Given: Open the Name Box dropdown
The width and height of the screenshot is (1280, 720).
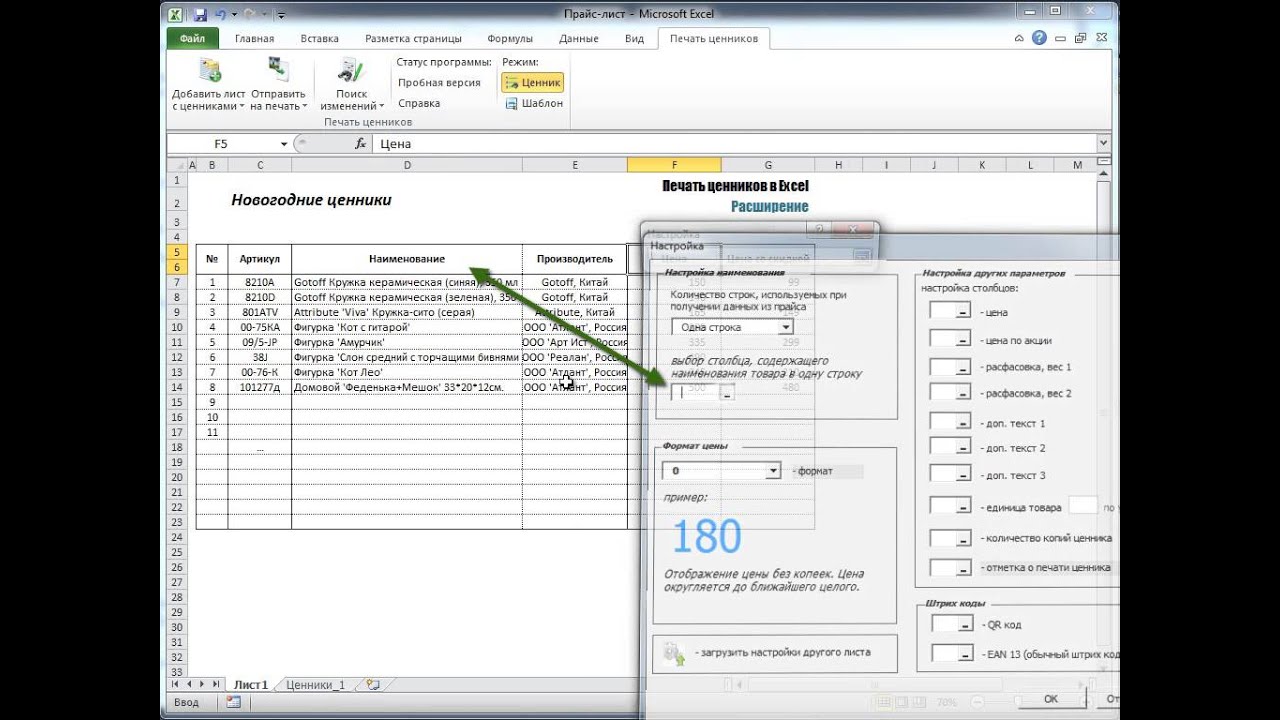Looking at the screenshot, I should 284,144.
